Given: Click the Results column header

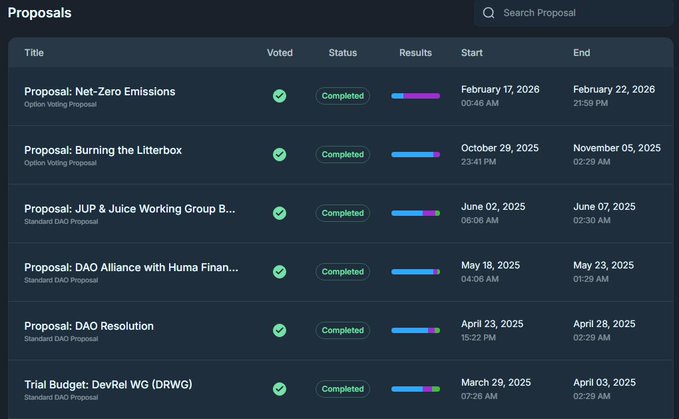Looking at the screenshot, I should 415,53.
